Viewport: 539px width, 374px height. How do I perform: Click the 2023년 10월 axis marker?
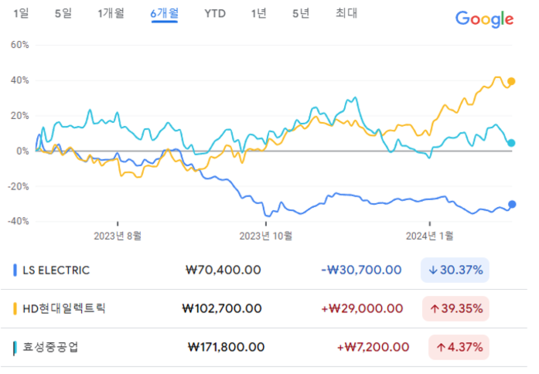click(266, 236)
